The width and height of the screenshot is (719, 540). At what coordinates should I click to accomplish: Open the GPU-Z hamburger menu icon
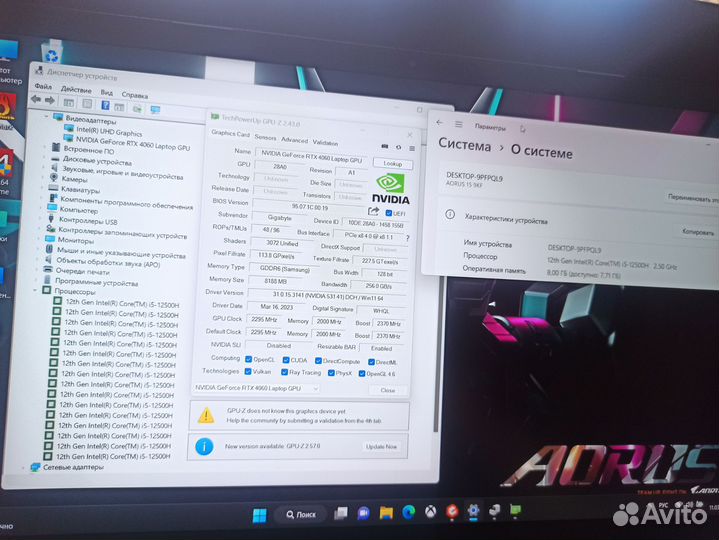pyautogui.click(x=412, y=148)
